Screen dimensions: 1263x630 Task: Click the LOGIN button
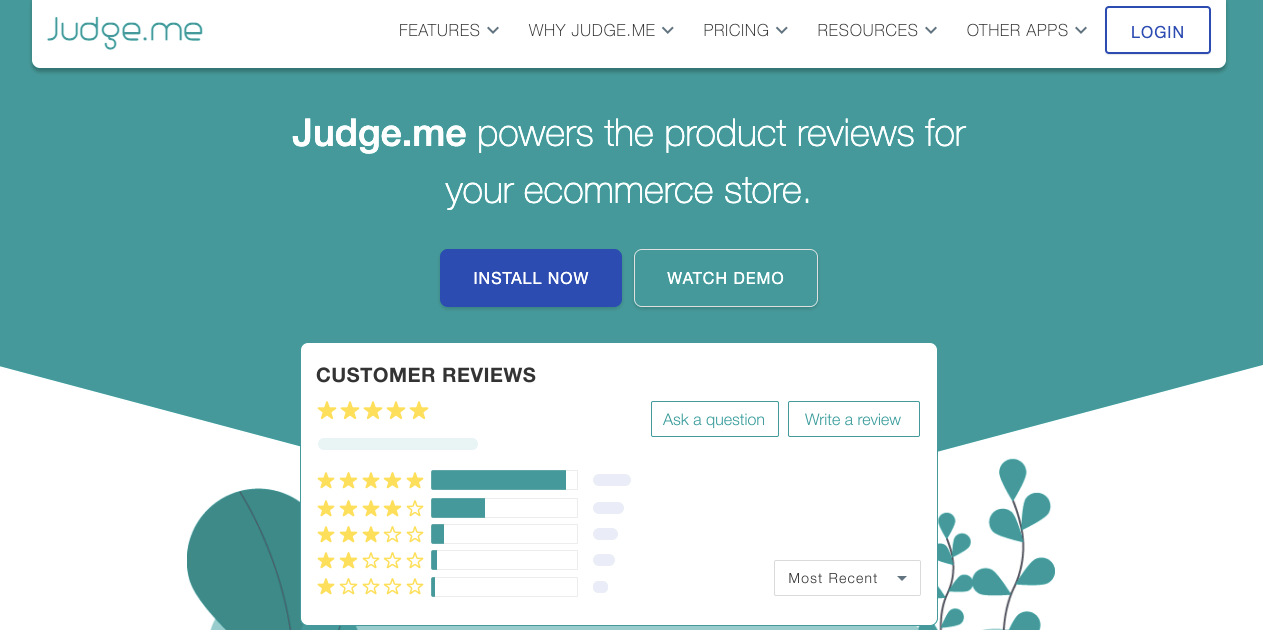point(1157,31)
